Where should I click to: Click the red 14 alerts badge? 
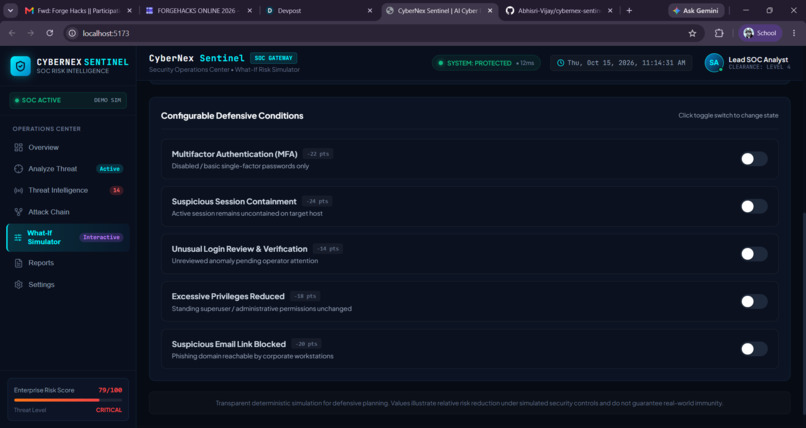[x=117, y=190]
